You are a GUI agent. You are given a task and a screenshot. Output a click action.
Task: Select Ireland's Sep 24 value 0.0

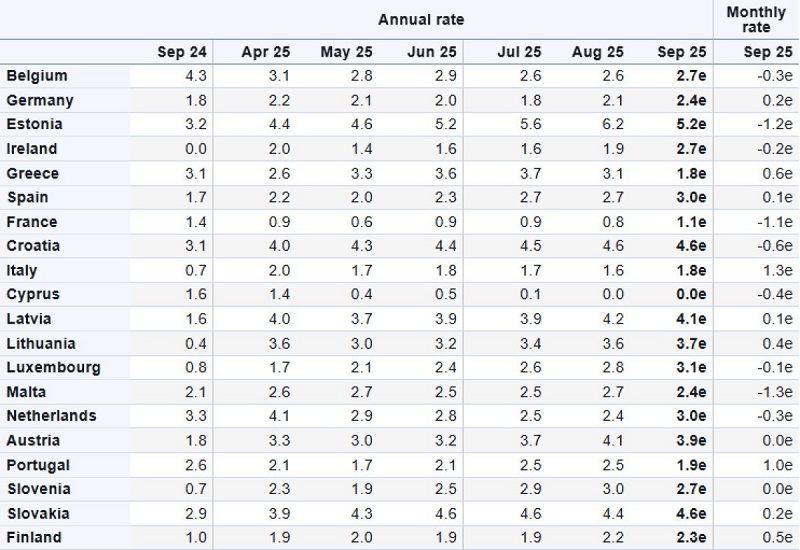pyautogui.click(x=197, y=149)
